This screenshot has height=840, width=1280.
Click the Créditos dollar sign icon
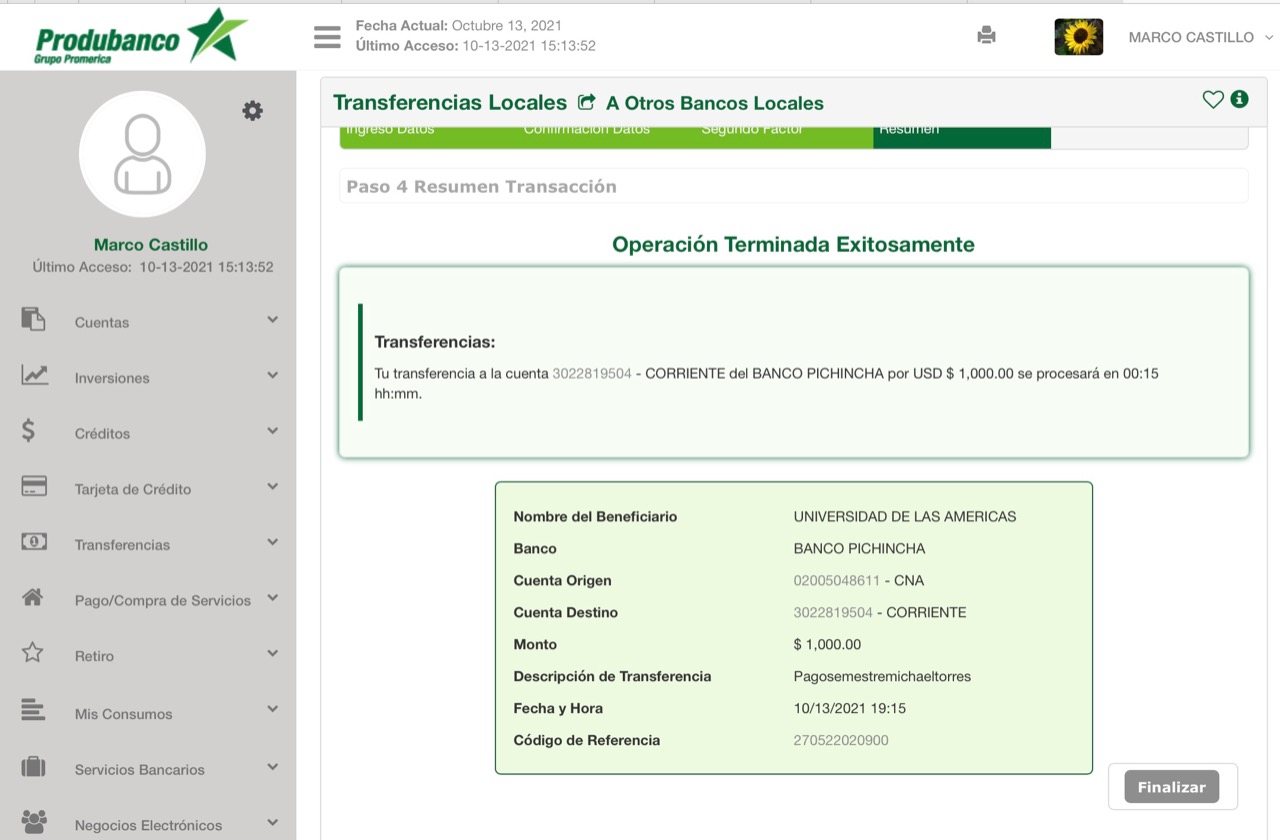[29, 431]
